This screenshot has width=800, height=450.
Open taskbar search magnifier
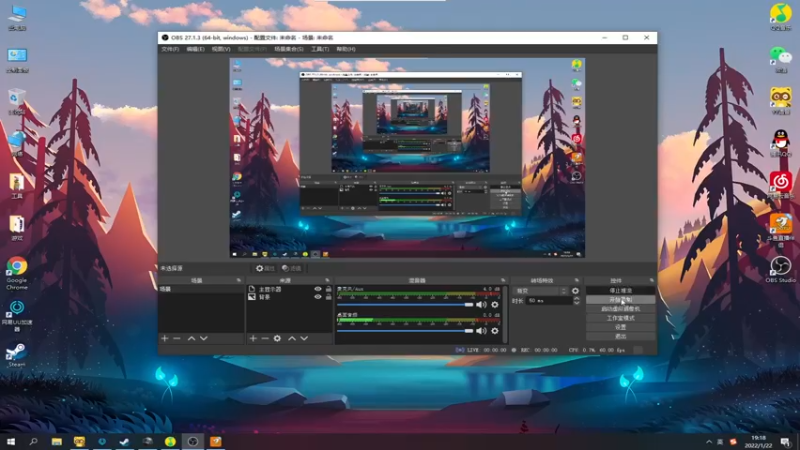tap(33, 441)
